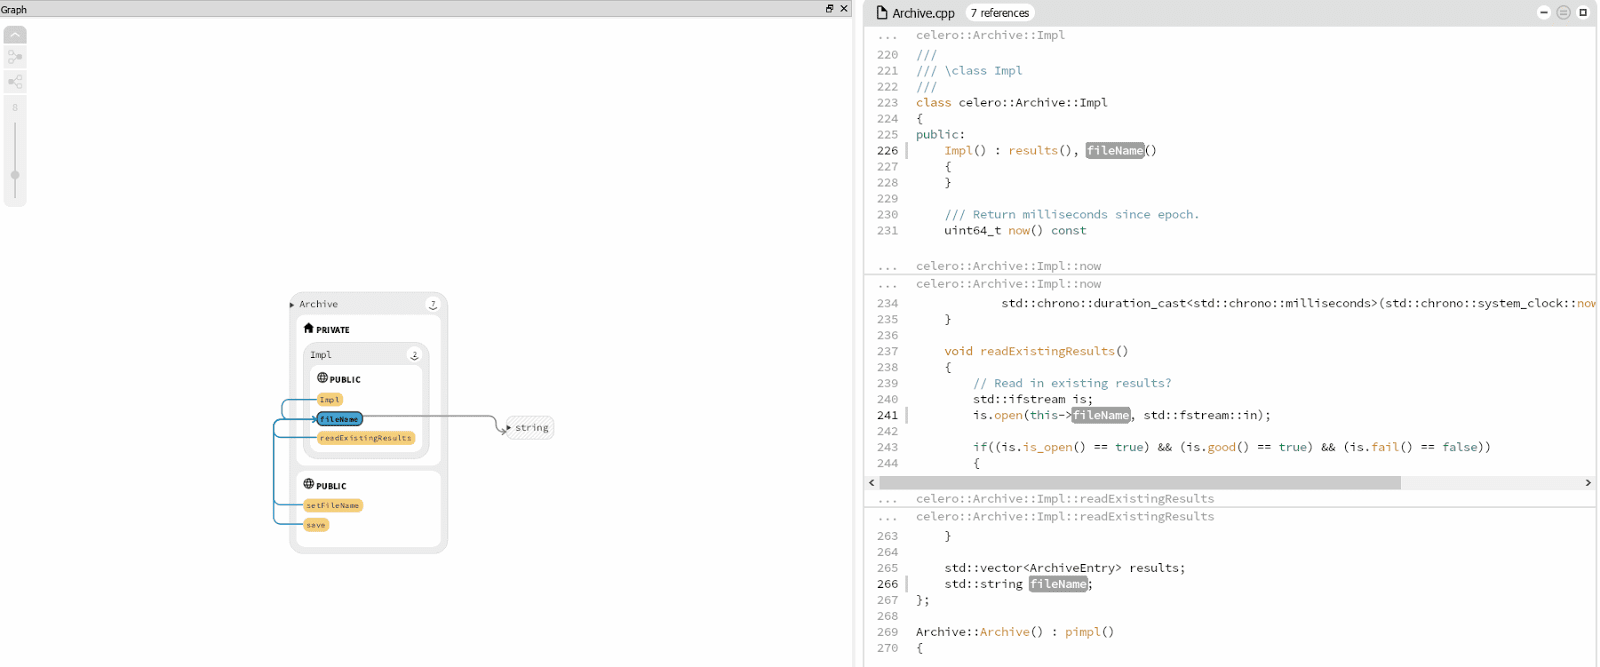
Task: Open the string type node
Action: (531, 428)
